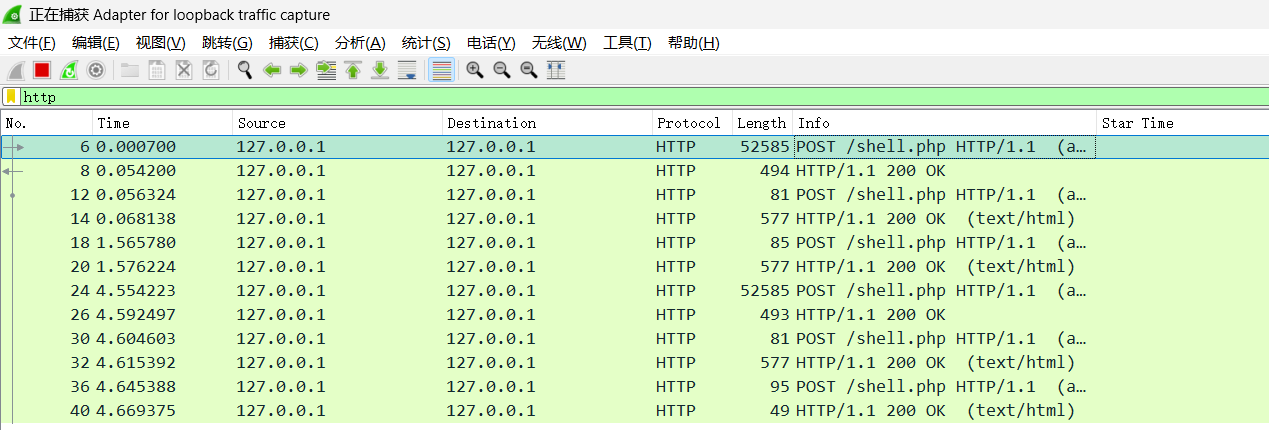
Task: Sort packets by the Length column header
Action: [x=761, y=123]
